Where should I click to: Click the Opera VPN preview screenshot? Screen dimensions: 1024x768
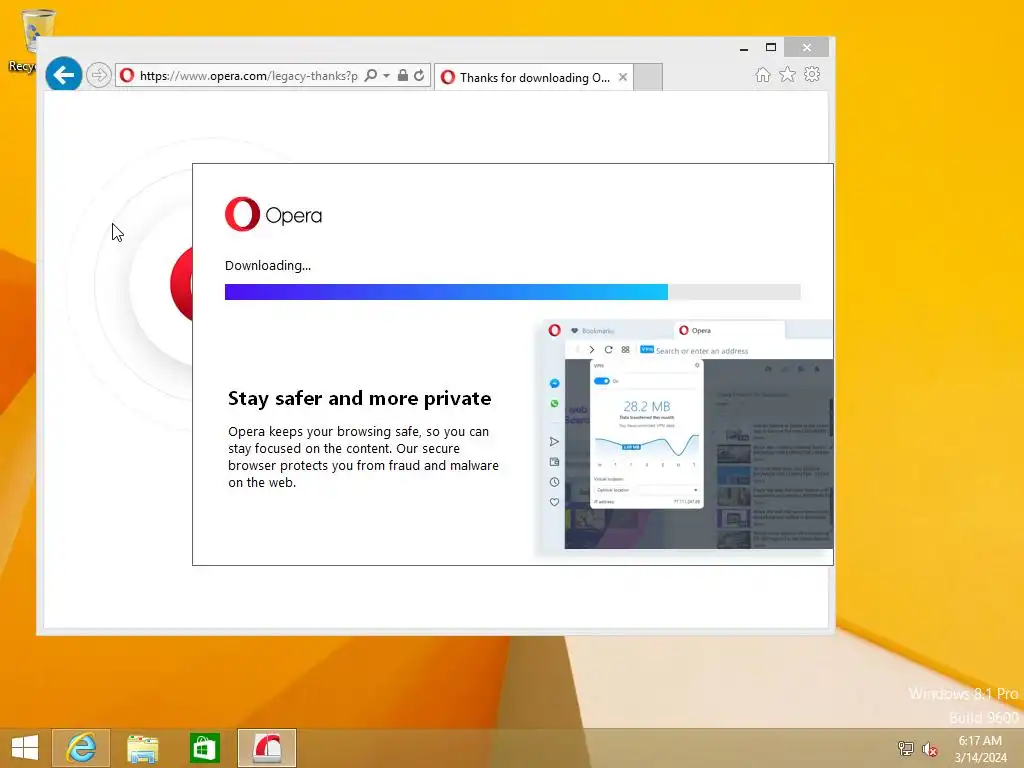[x=686, y=436]
